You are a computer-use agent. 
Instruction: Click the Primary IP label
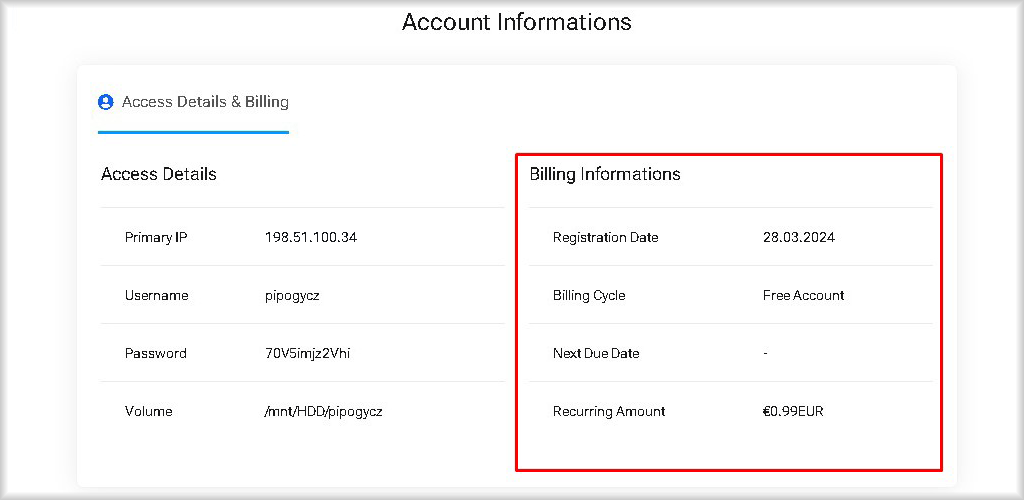156,238
